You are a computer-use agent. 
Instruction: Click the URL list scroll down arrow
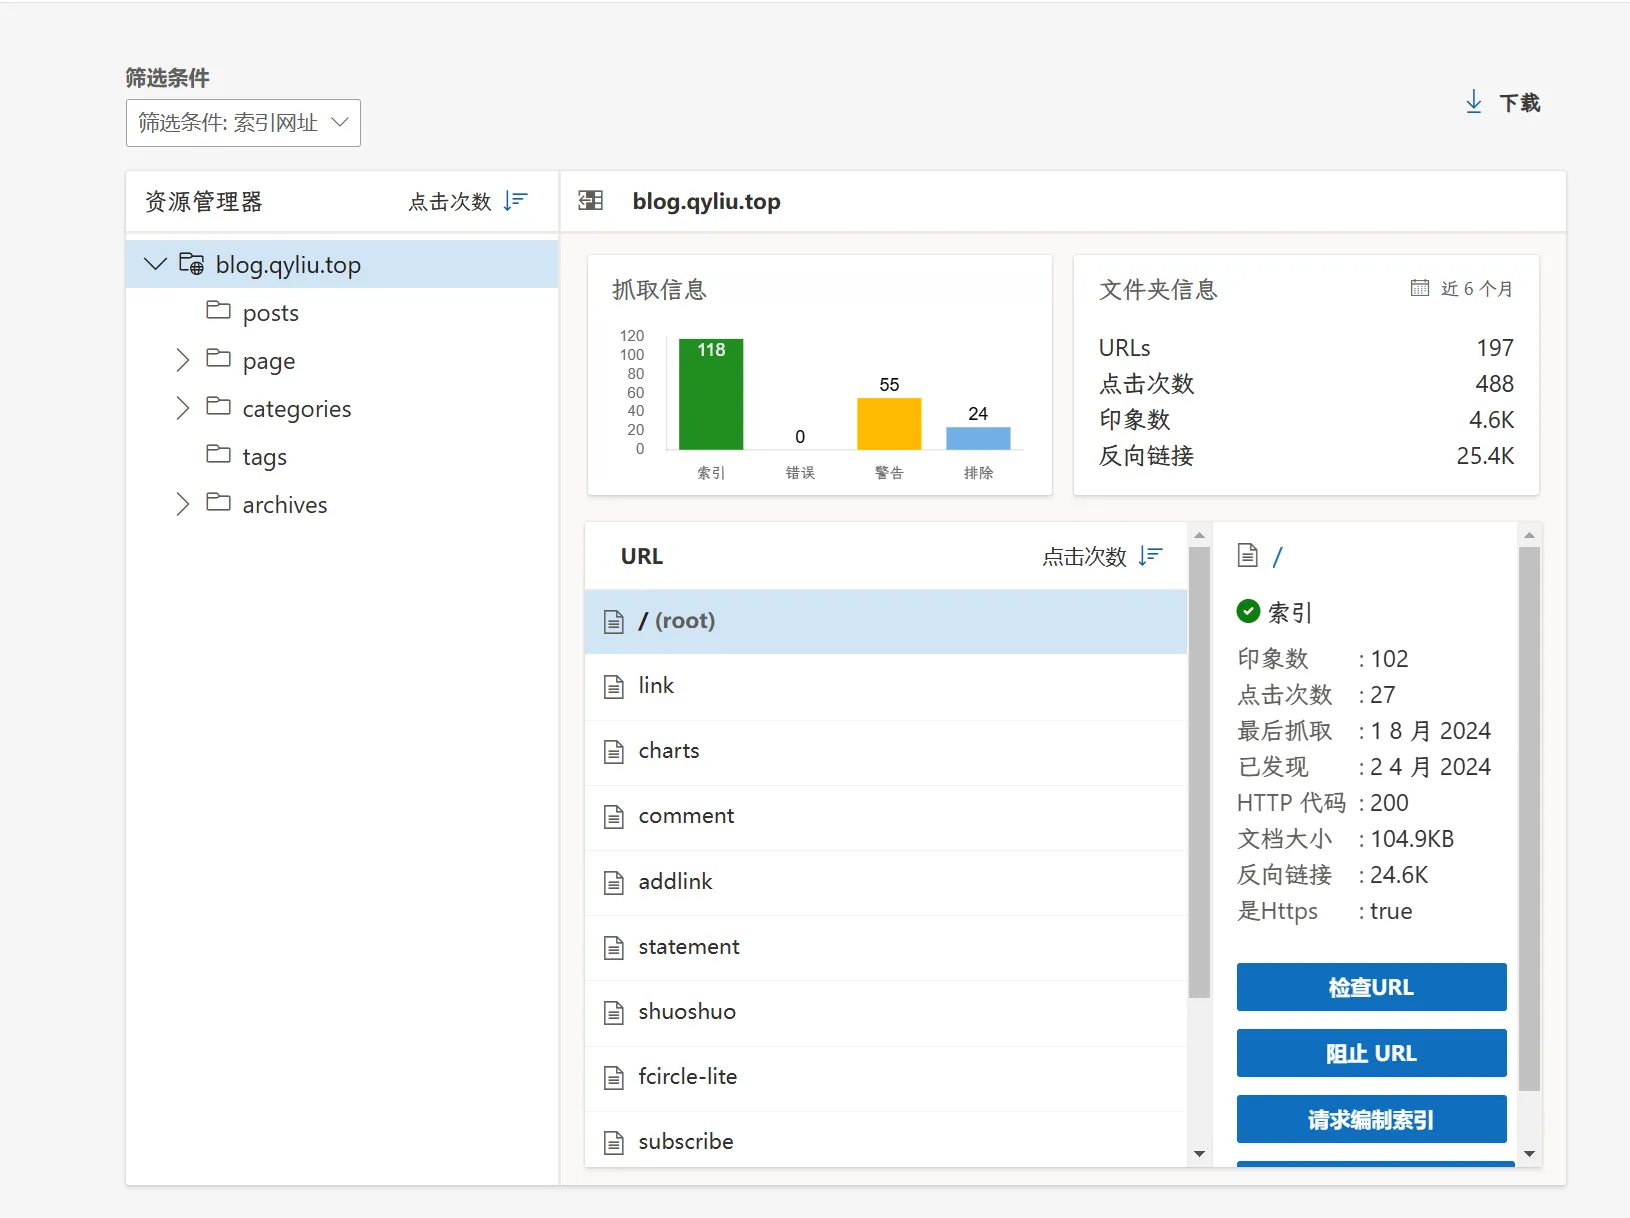pyautogui.click(x=1199, y=1154)
